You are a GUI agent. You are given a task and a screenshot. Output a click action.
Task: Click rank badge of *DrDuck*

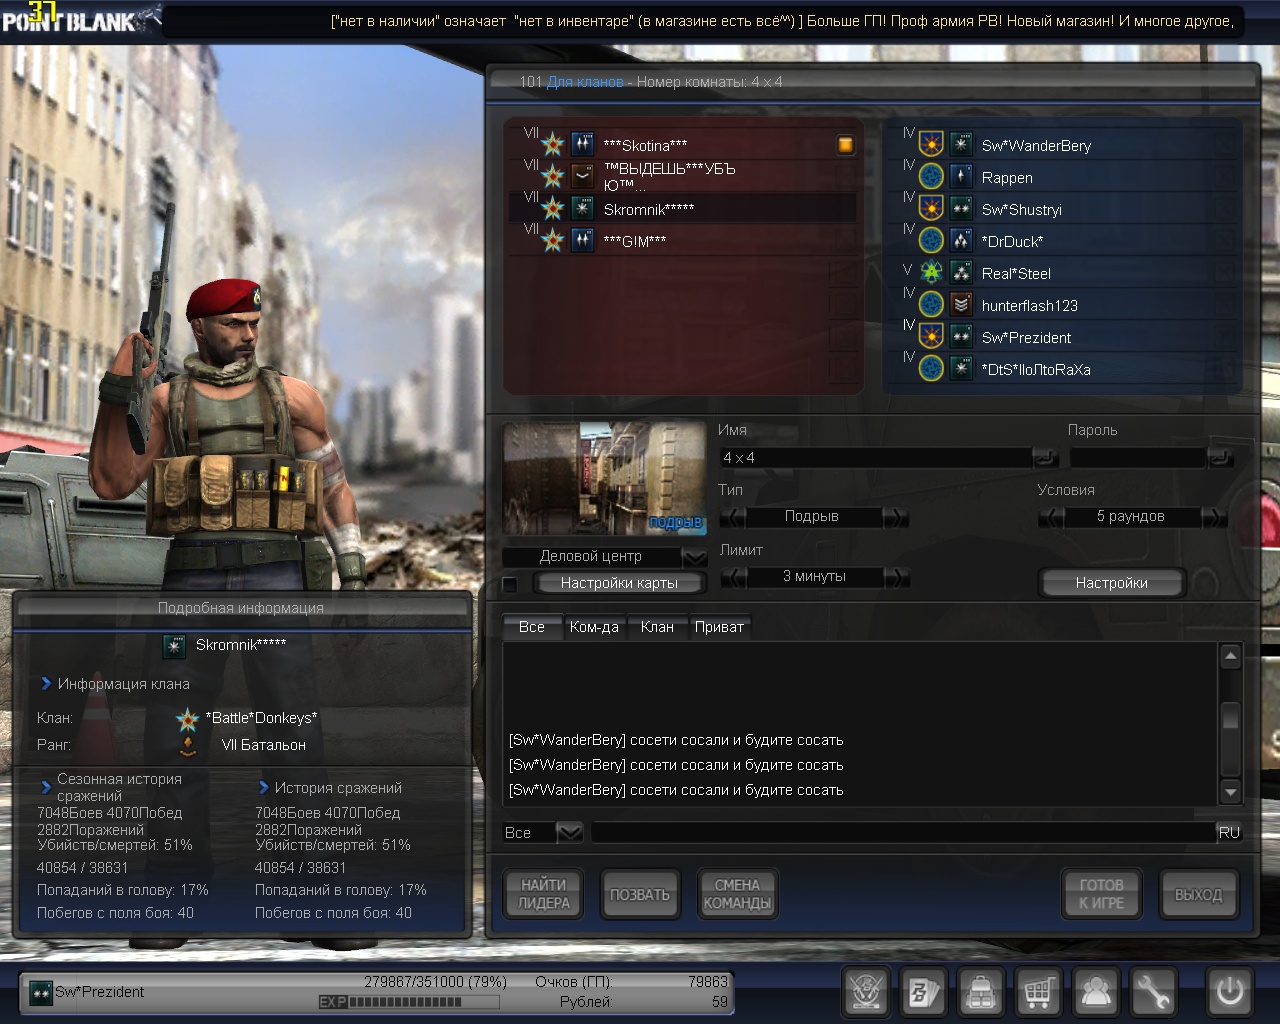961,241
